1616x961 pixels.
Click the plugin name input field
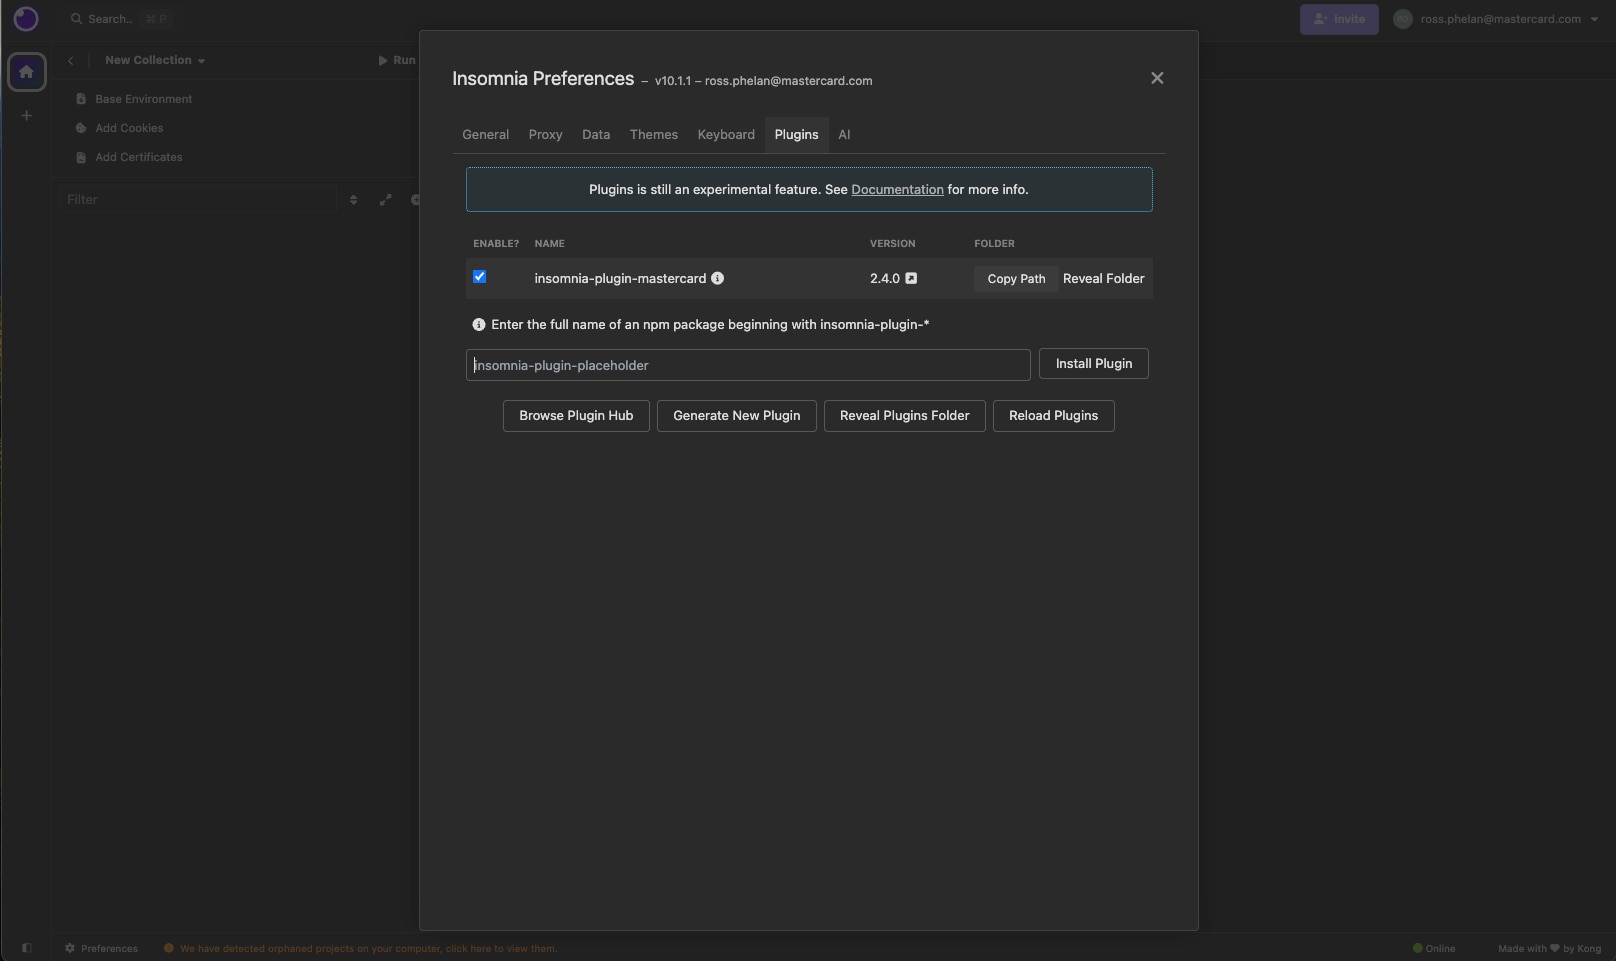point(747,365)
